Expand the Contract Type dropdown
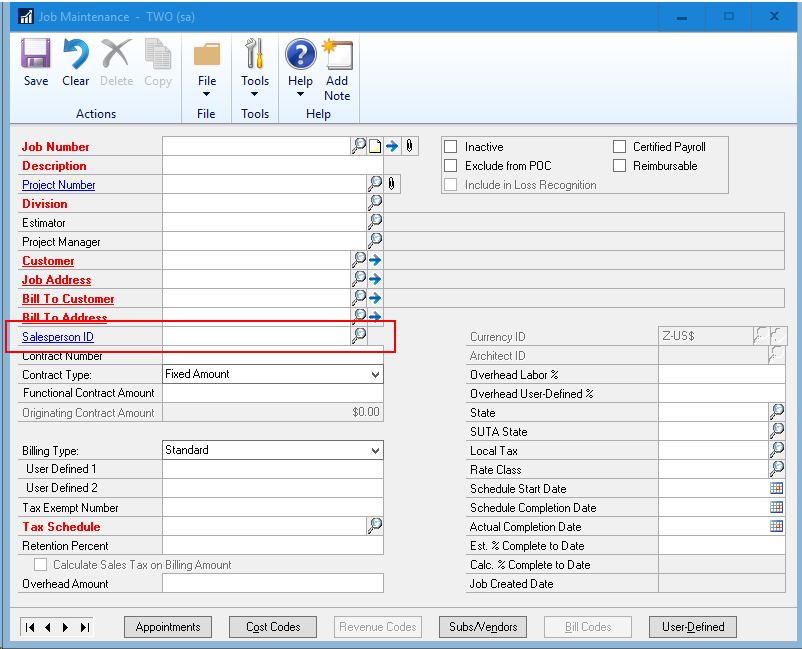The width and height of the screenshot is (802, 649). tap(375, 374)
